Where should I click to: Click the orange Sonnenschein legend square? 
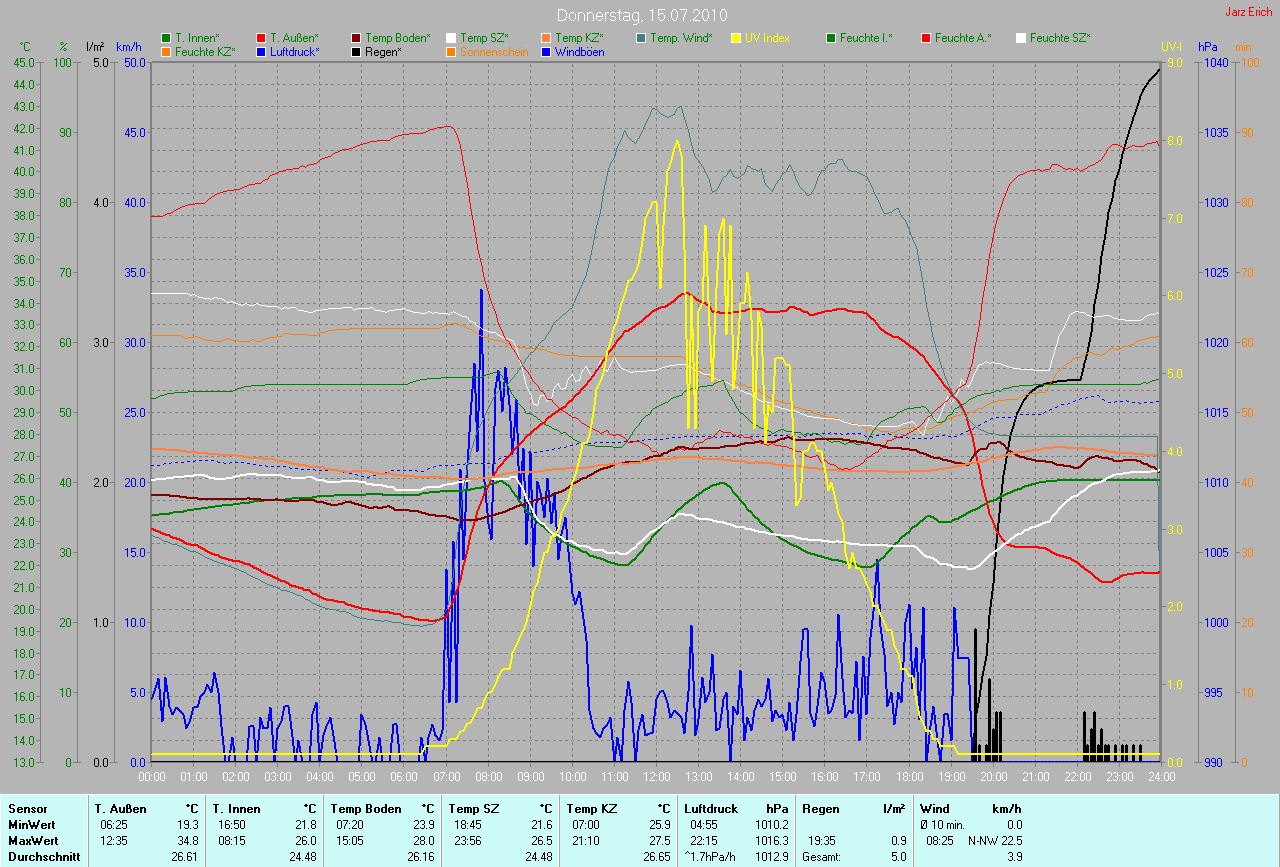451,52
